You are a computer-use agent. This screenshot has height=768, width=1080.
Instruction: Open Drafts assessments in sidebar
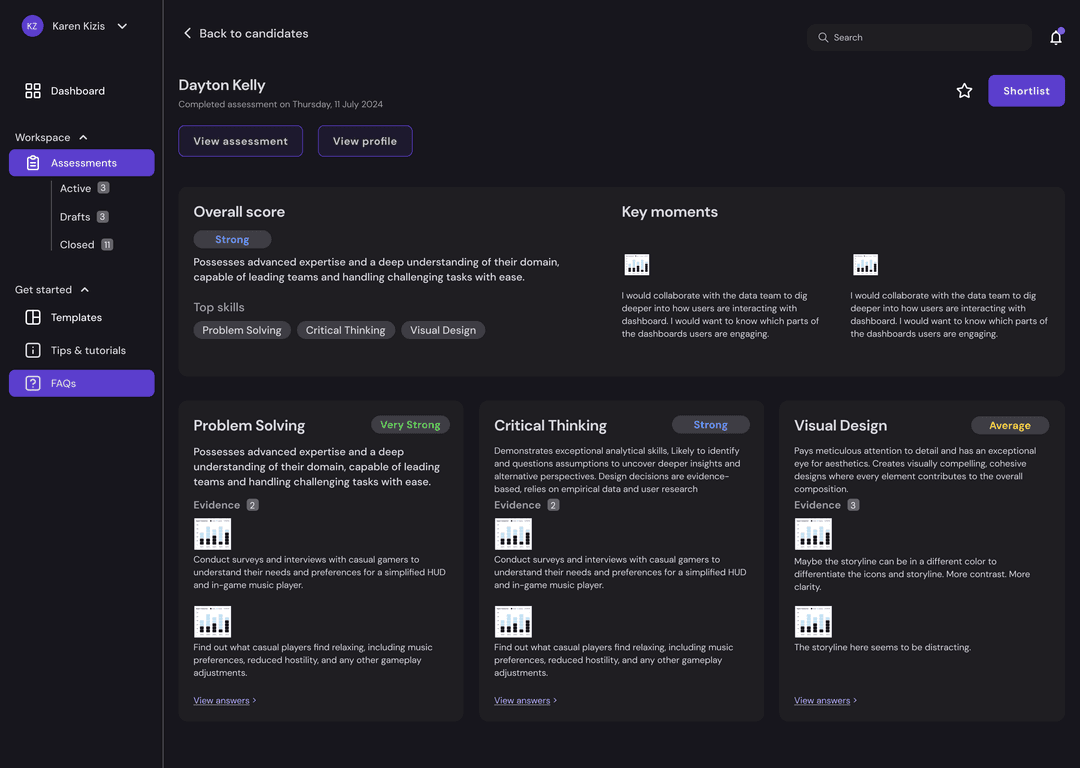pyautogui.click(x=84, y=217)
